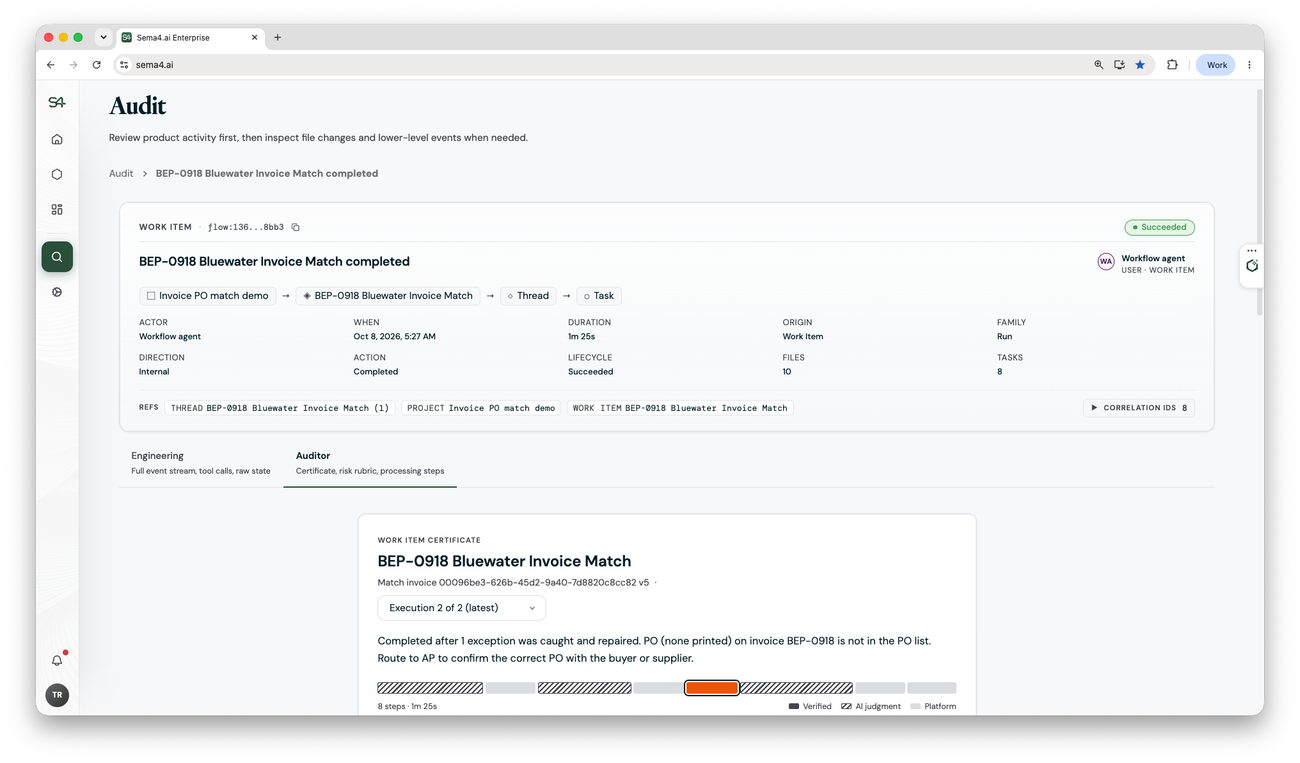
Task: Click the PROJECT Invoice PO match demo tag
Action: click(x=481, y=408)
